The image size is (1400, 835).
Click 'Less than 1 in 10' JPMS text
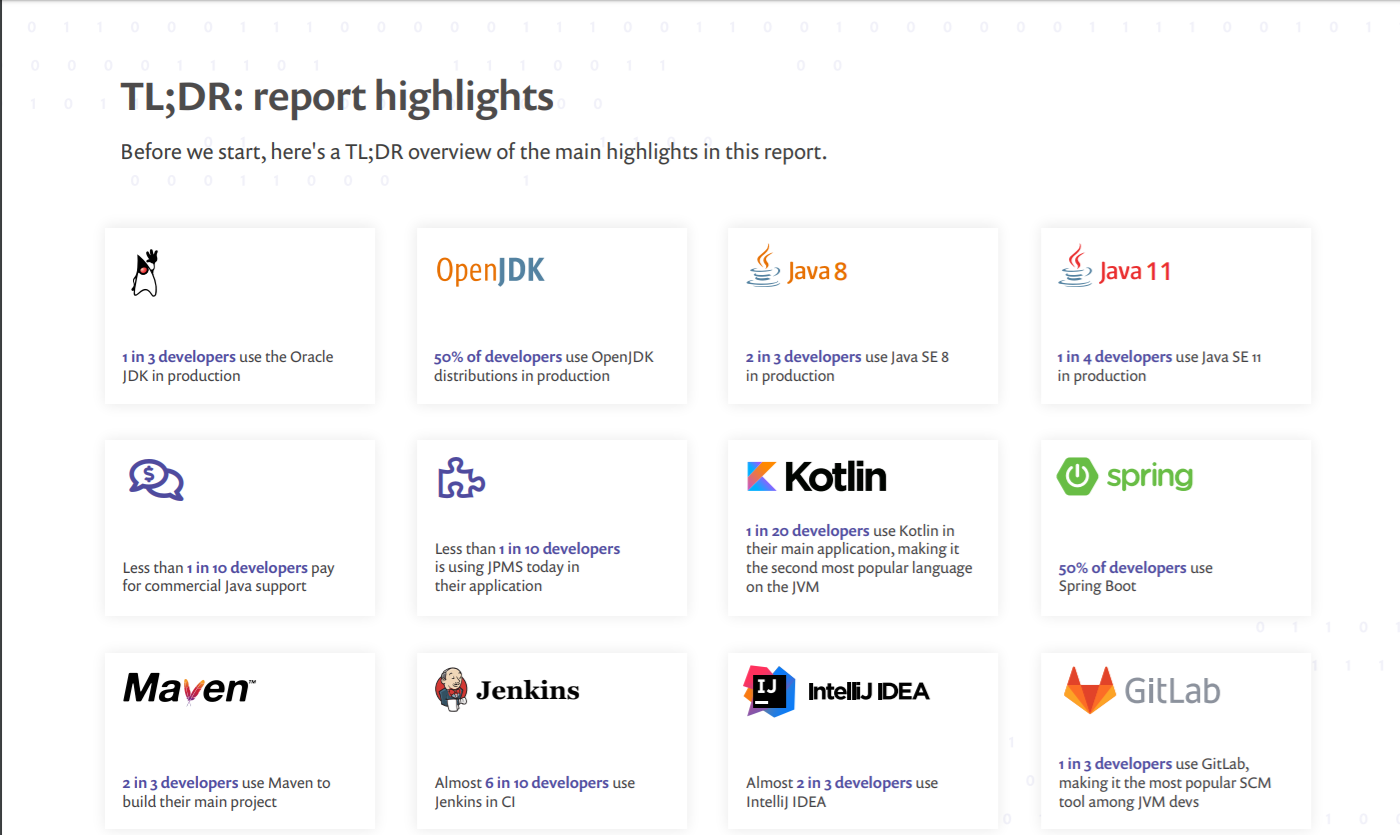[x=527, y=567]
